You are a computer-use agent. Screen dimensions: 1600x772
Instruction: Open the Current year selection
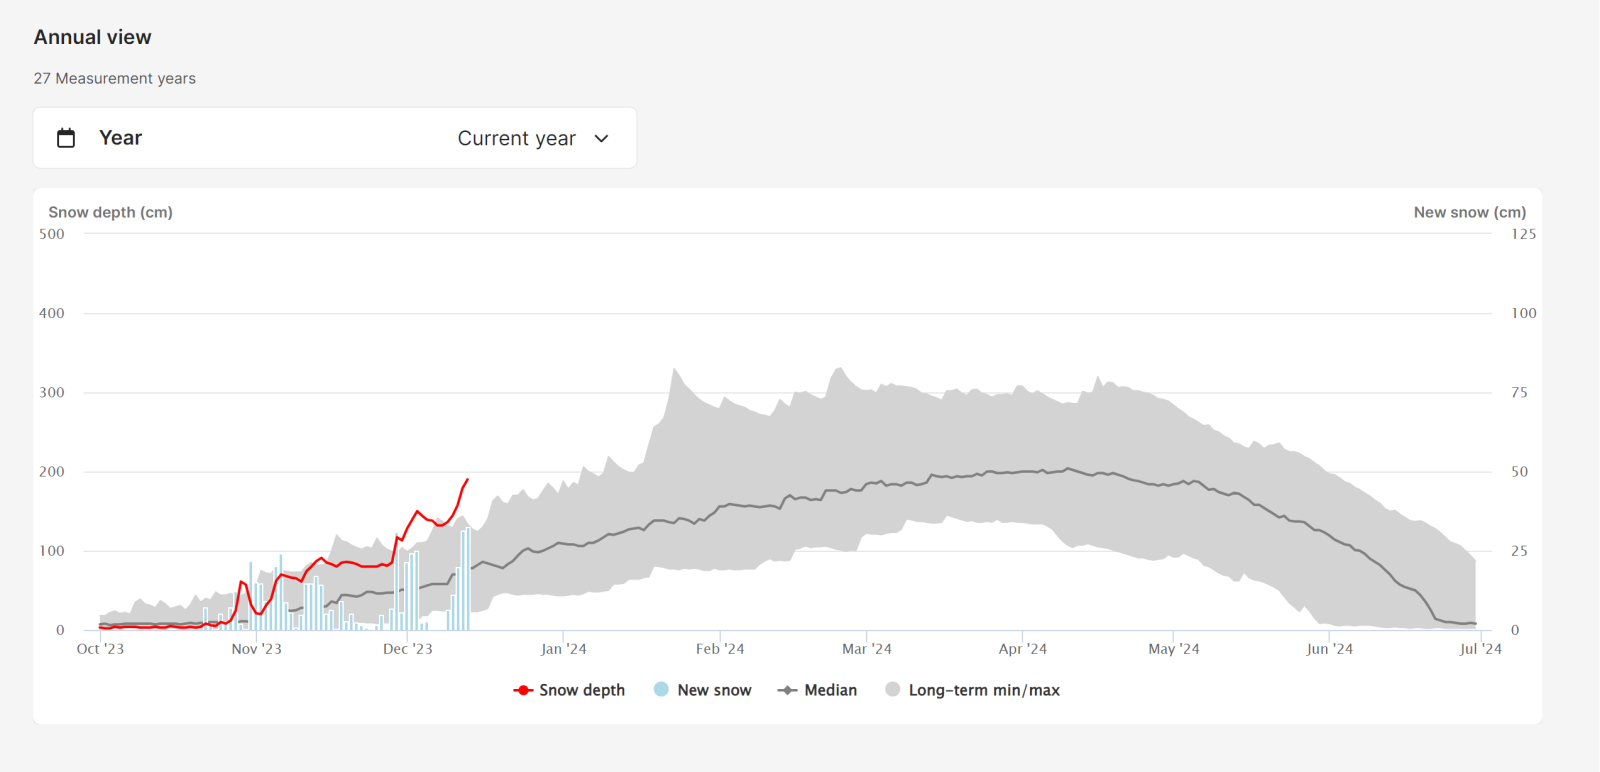click(x=516, y=138)
